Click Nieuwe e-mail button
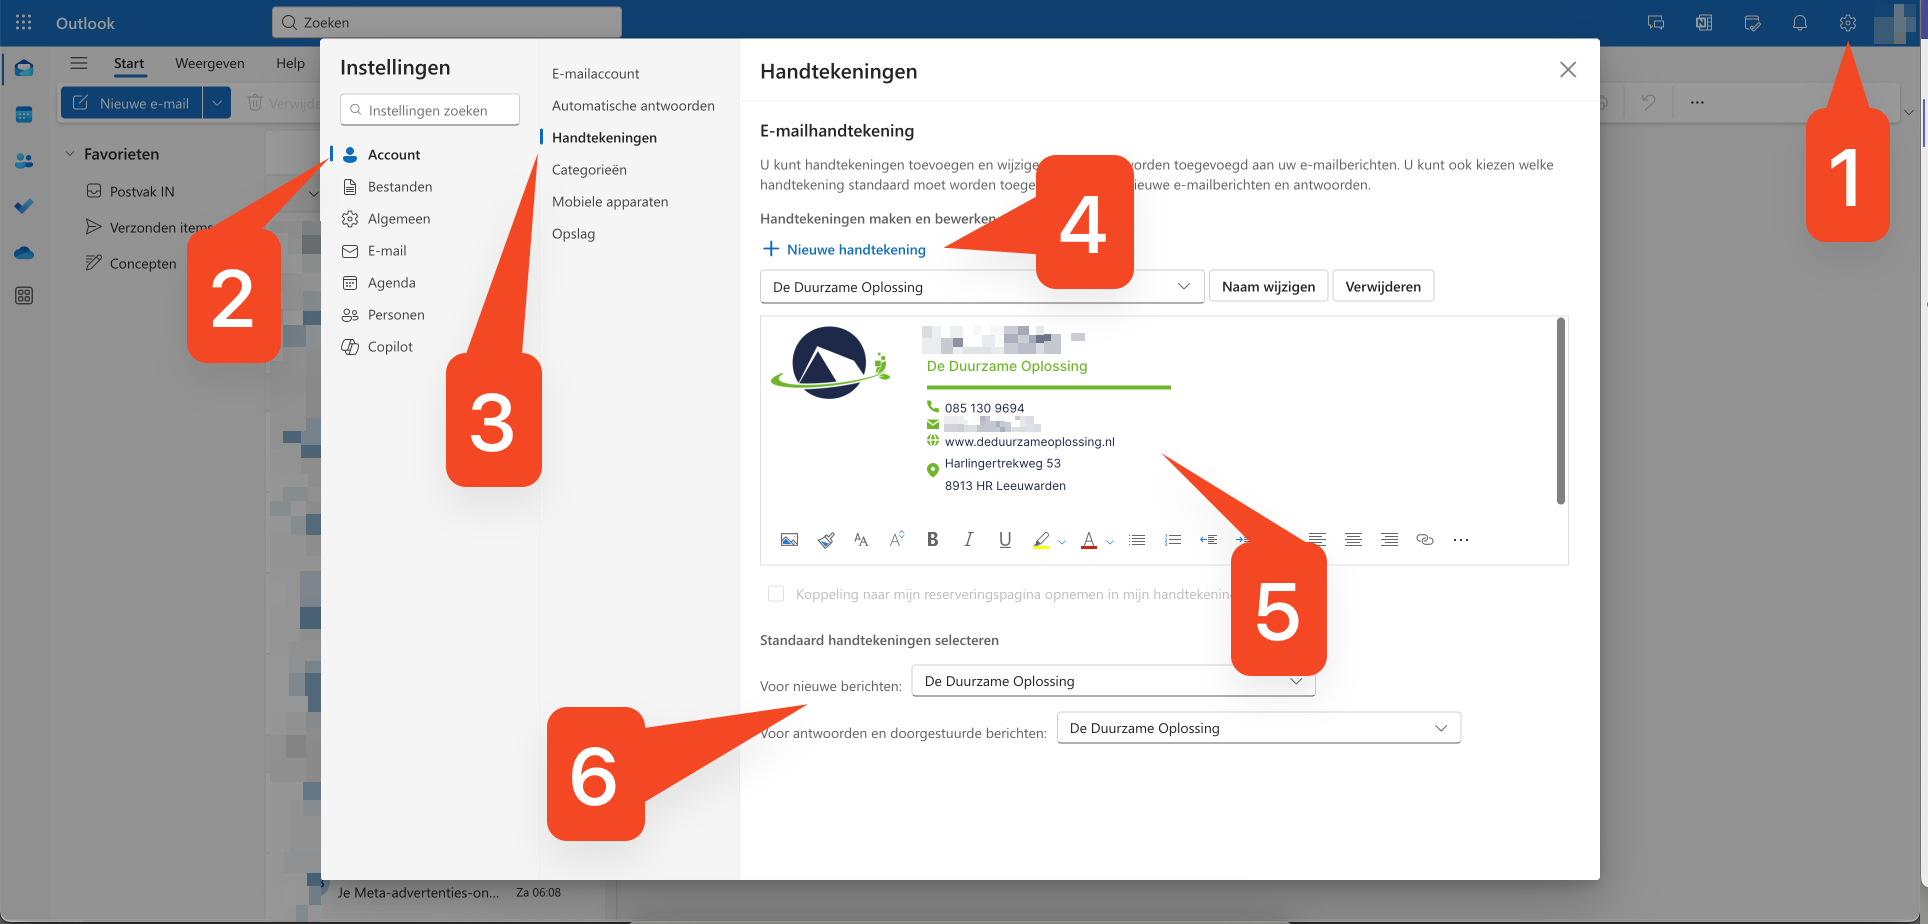This screenshot has height=924, width=1928. [132, 103]
